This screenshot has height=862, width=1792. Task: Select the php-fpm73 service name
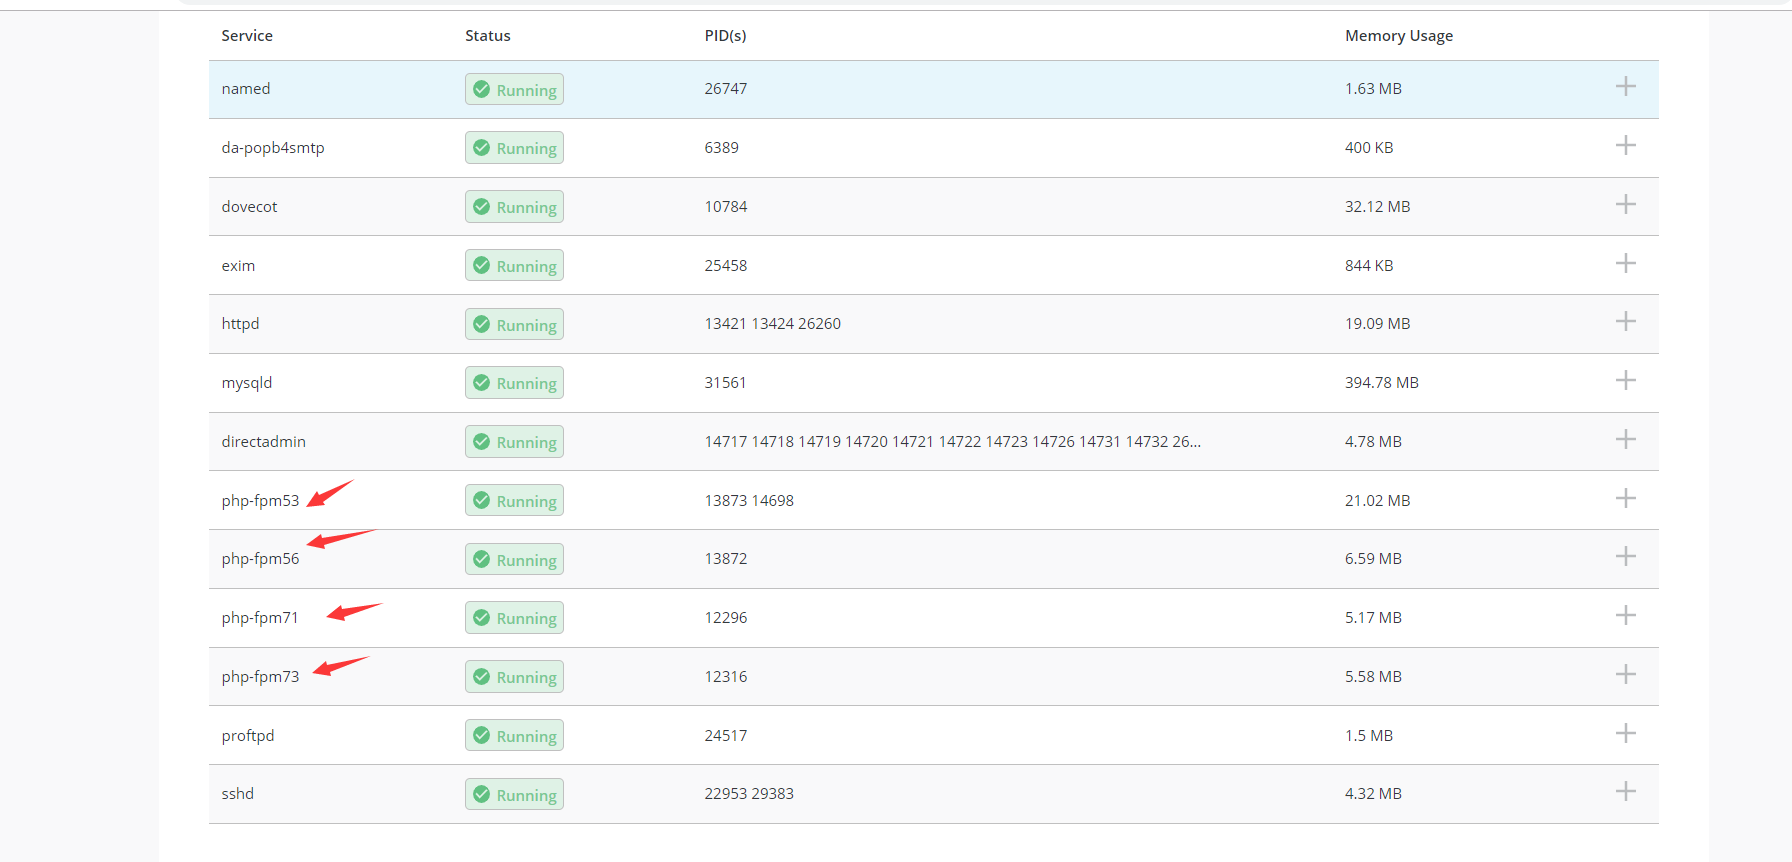260,677
